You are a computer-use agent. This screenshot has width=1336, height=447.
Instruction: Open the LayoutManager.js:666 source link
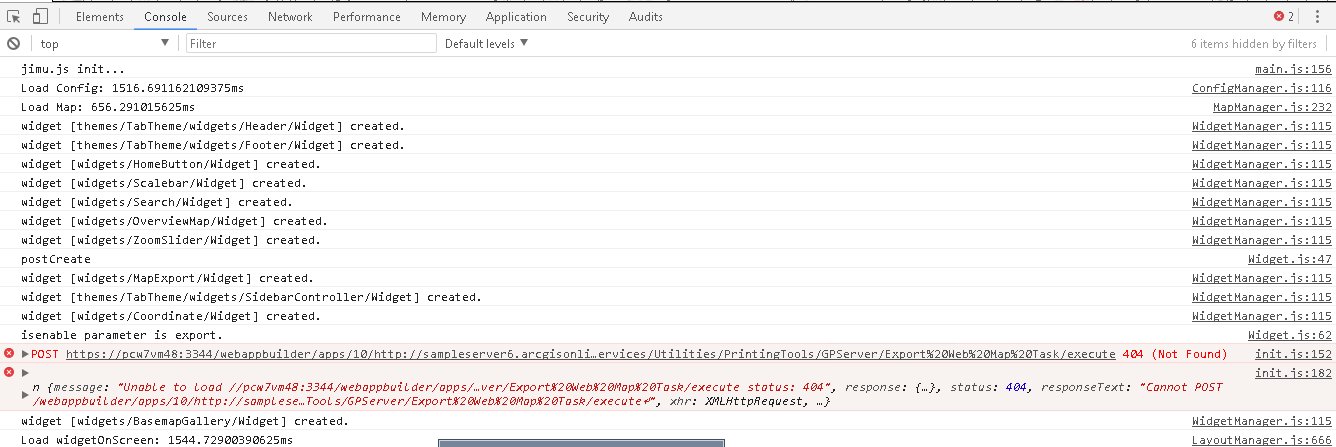point(1262,440)
